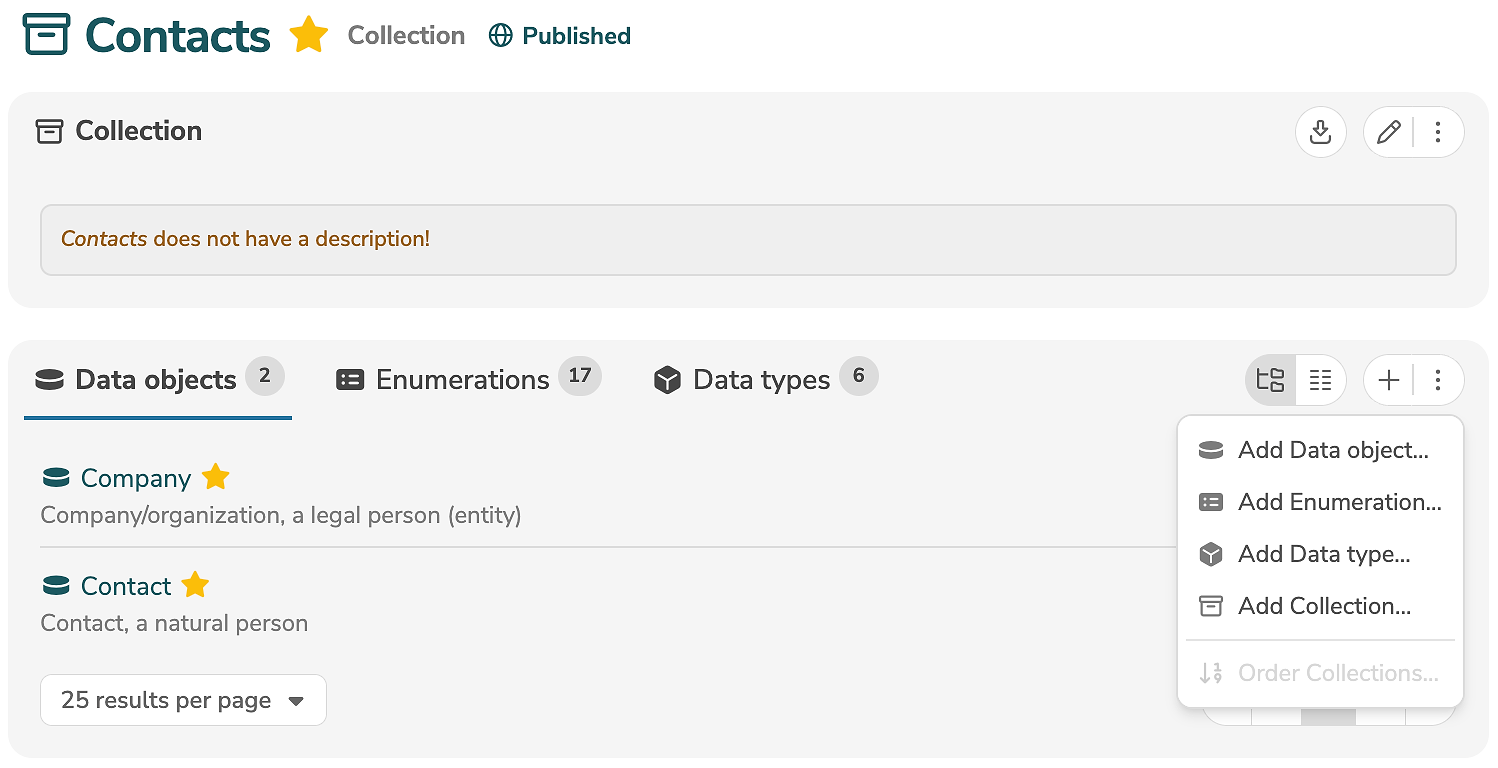This screenshot has height=768, width=1498.
Task: Open the Contact data object link
Action: (126, 587)
